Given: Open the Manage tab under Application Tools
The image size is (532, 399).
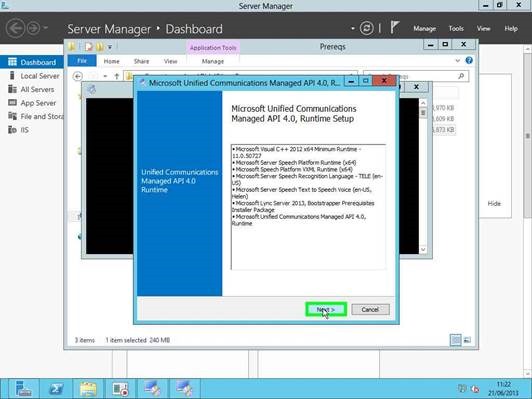Looking at the screenshot, I should tap(213, 61).
